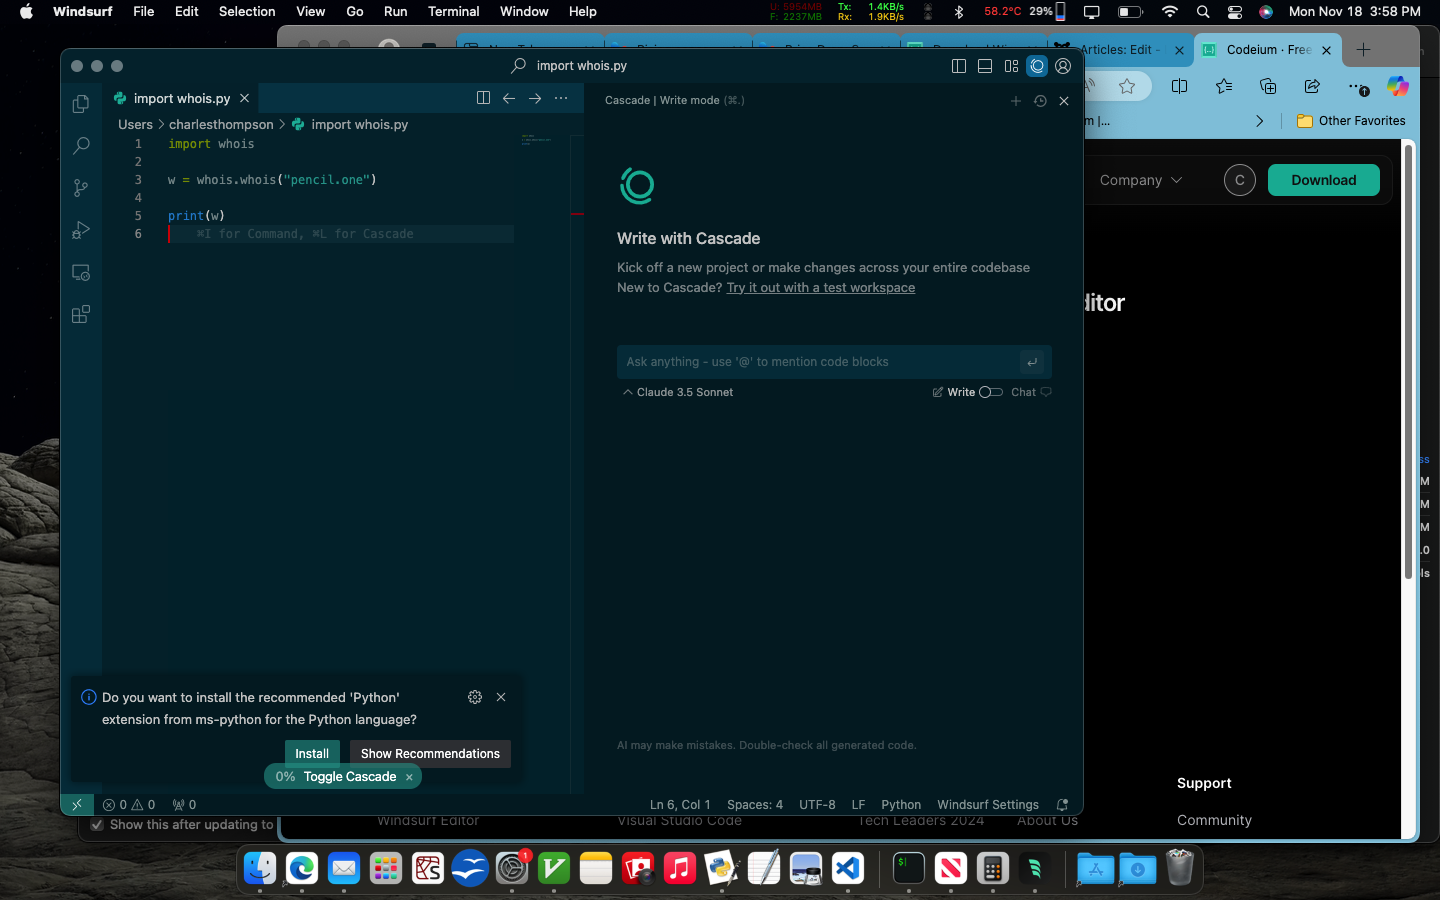Click Install for the Python extension
The width and height of the screenshot is (1440, 900).
(311, 754)
